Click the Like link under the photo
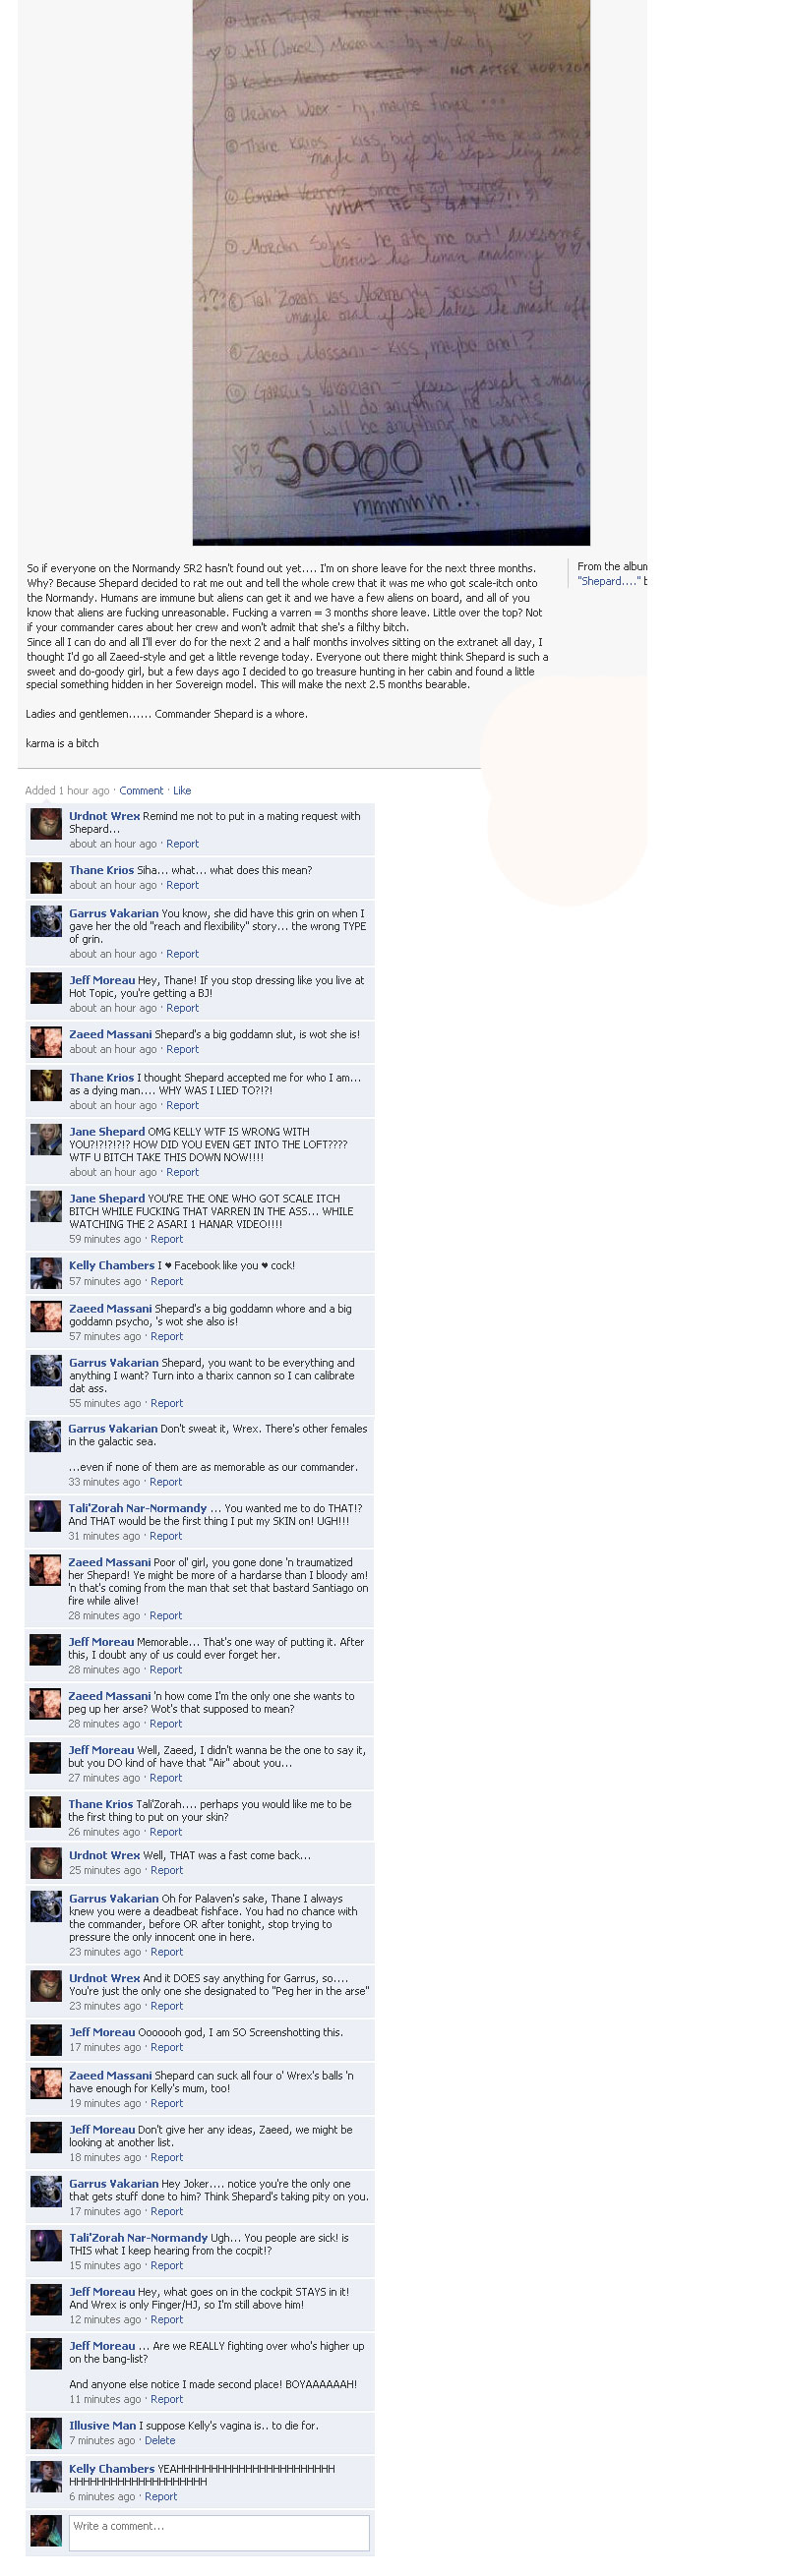Screen dimensions: 787x2576 (x=182, y=790)
